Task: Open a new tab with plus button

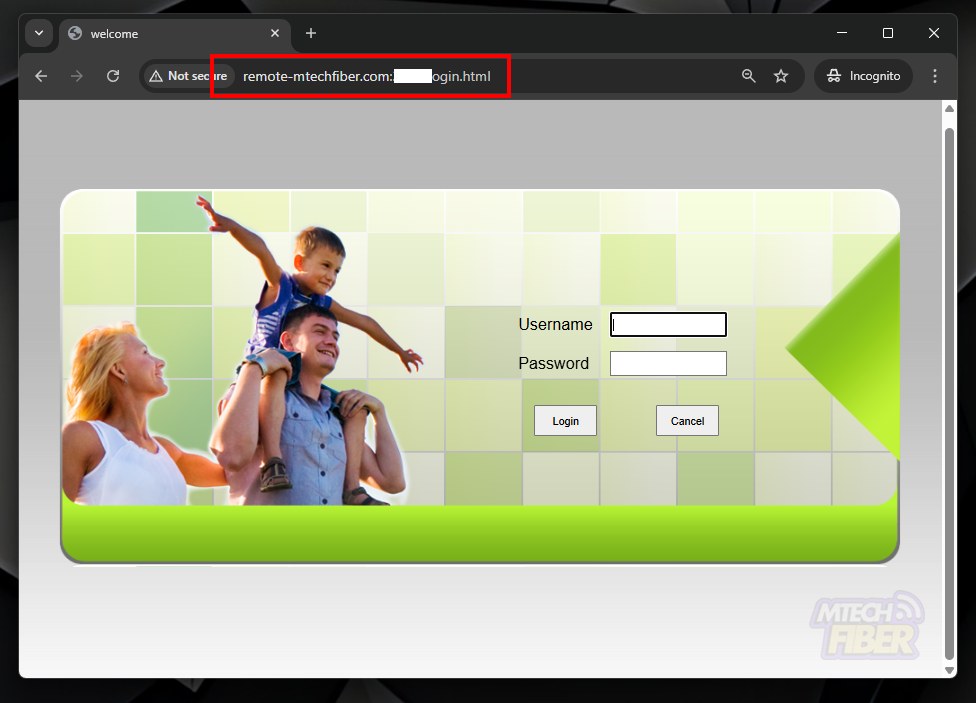Action: pyautogui.click(x=311, y=33)
